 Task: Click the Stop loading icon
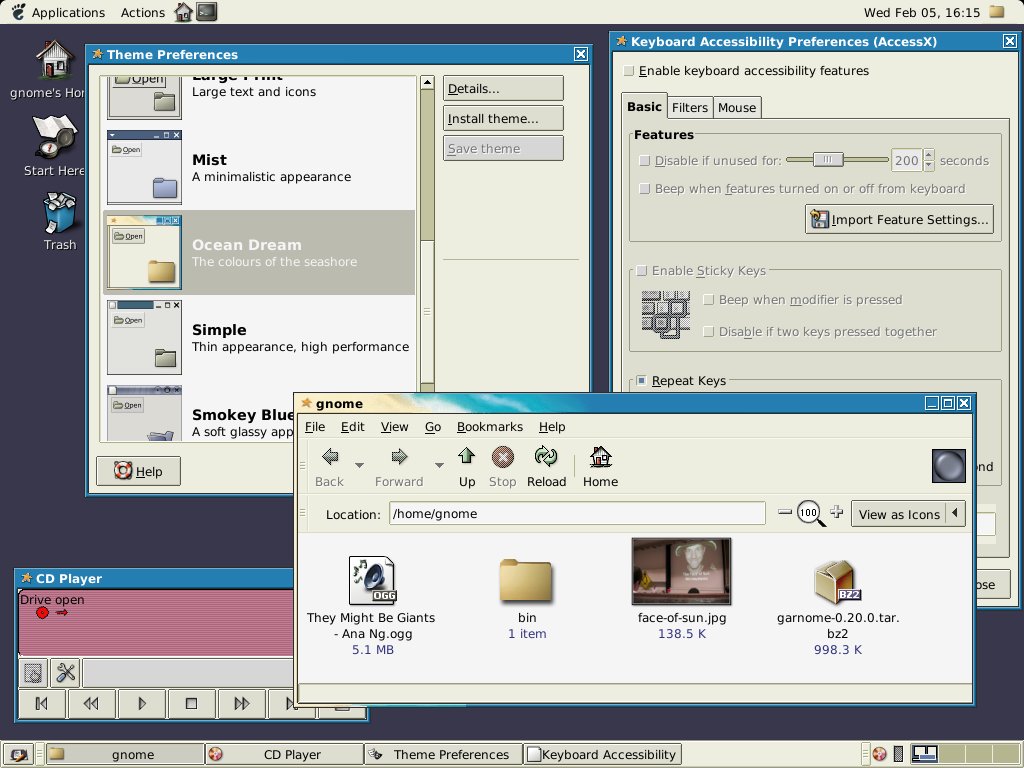click(x=502, y=456)
